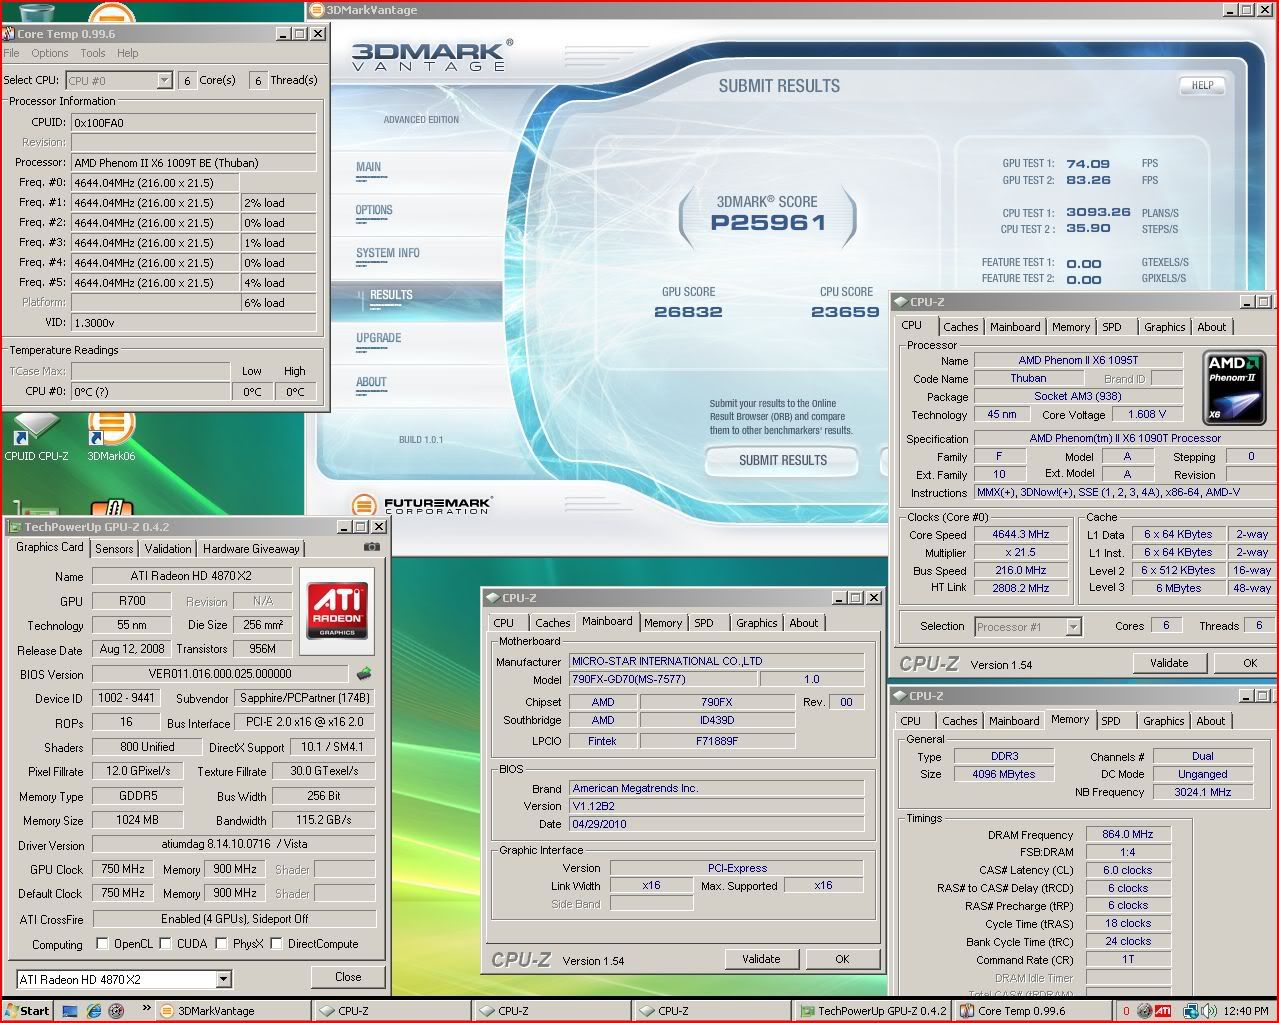Click the quick launch show desktop icon
The height and width of the screenshot is (1023, 1279).
pyautogui.click(x=71, y=1011)
